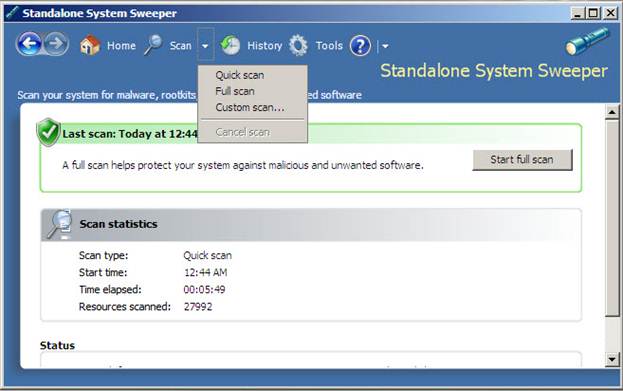This screenshot has width=623, height=391.
Task: Click the scrollbar up arrow
Action: click(x=612, y=112)
